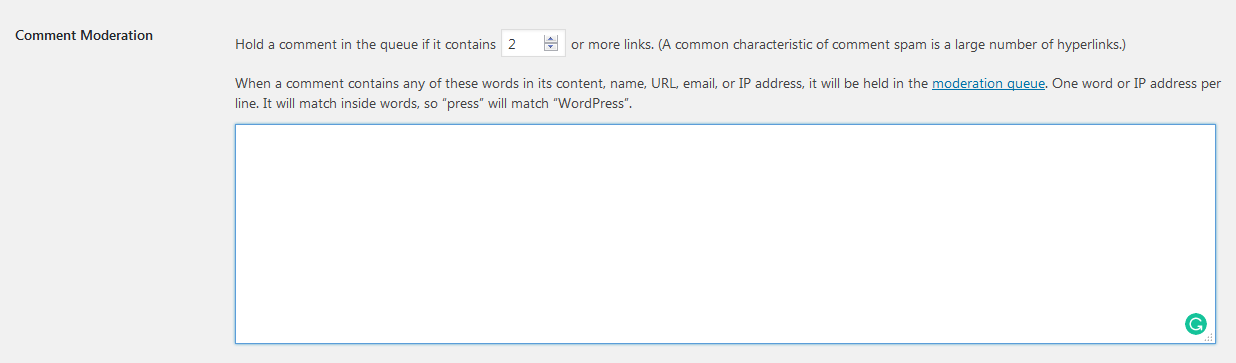Image resolution: width=1236 pixels, height=363 pixels.
Task: Click the textarea resize handle corner
Action: coord(1209,338)
